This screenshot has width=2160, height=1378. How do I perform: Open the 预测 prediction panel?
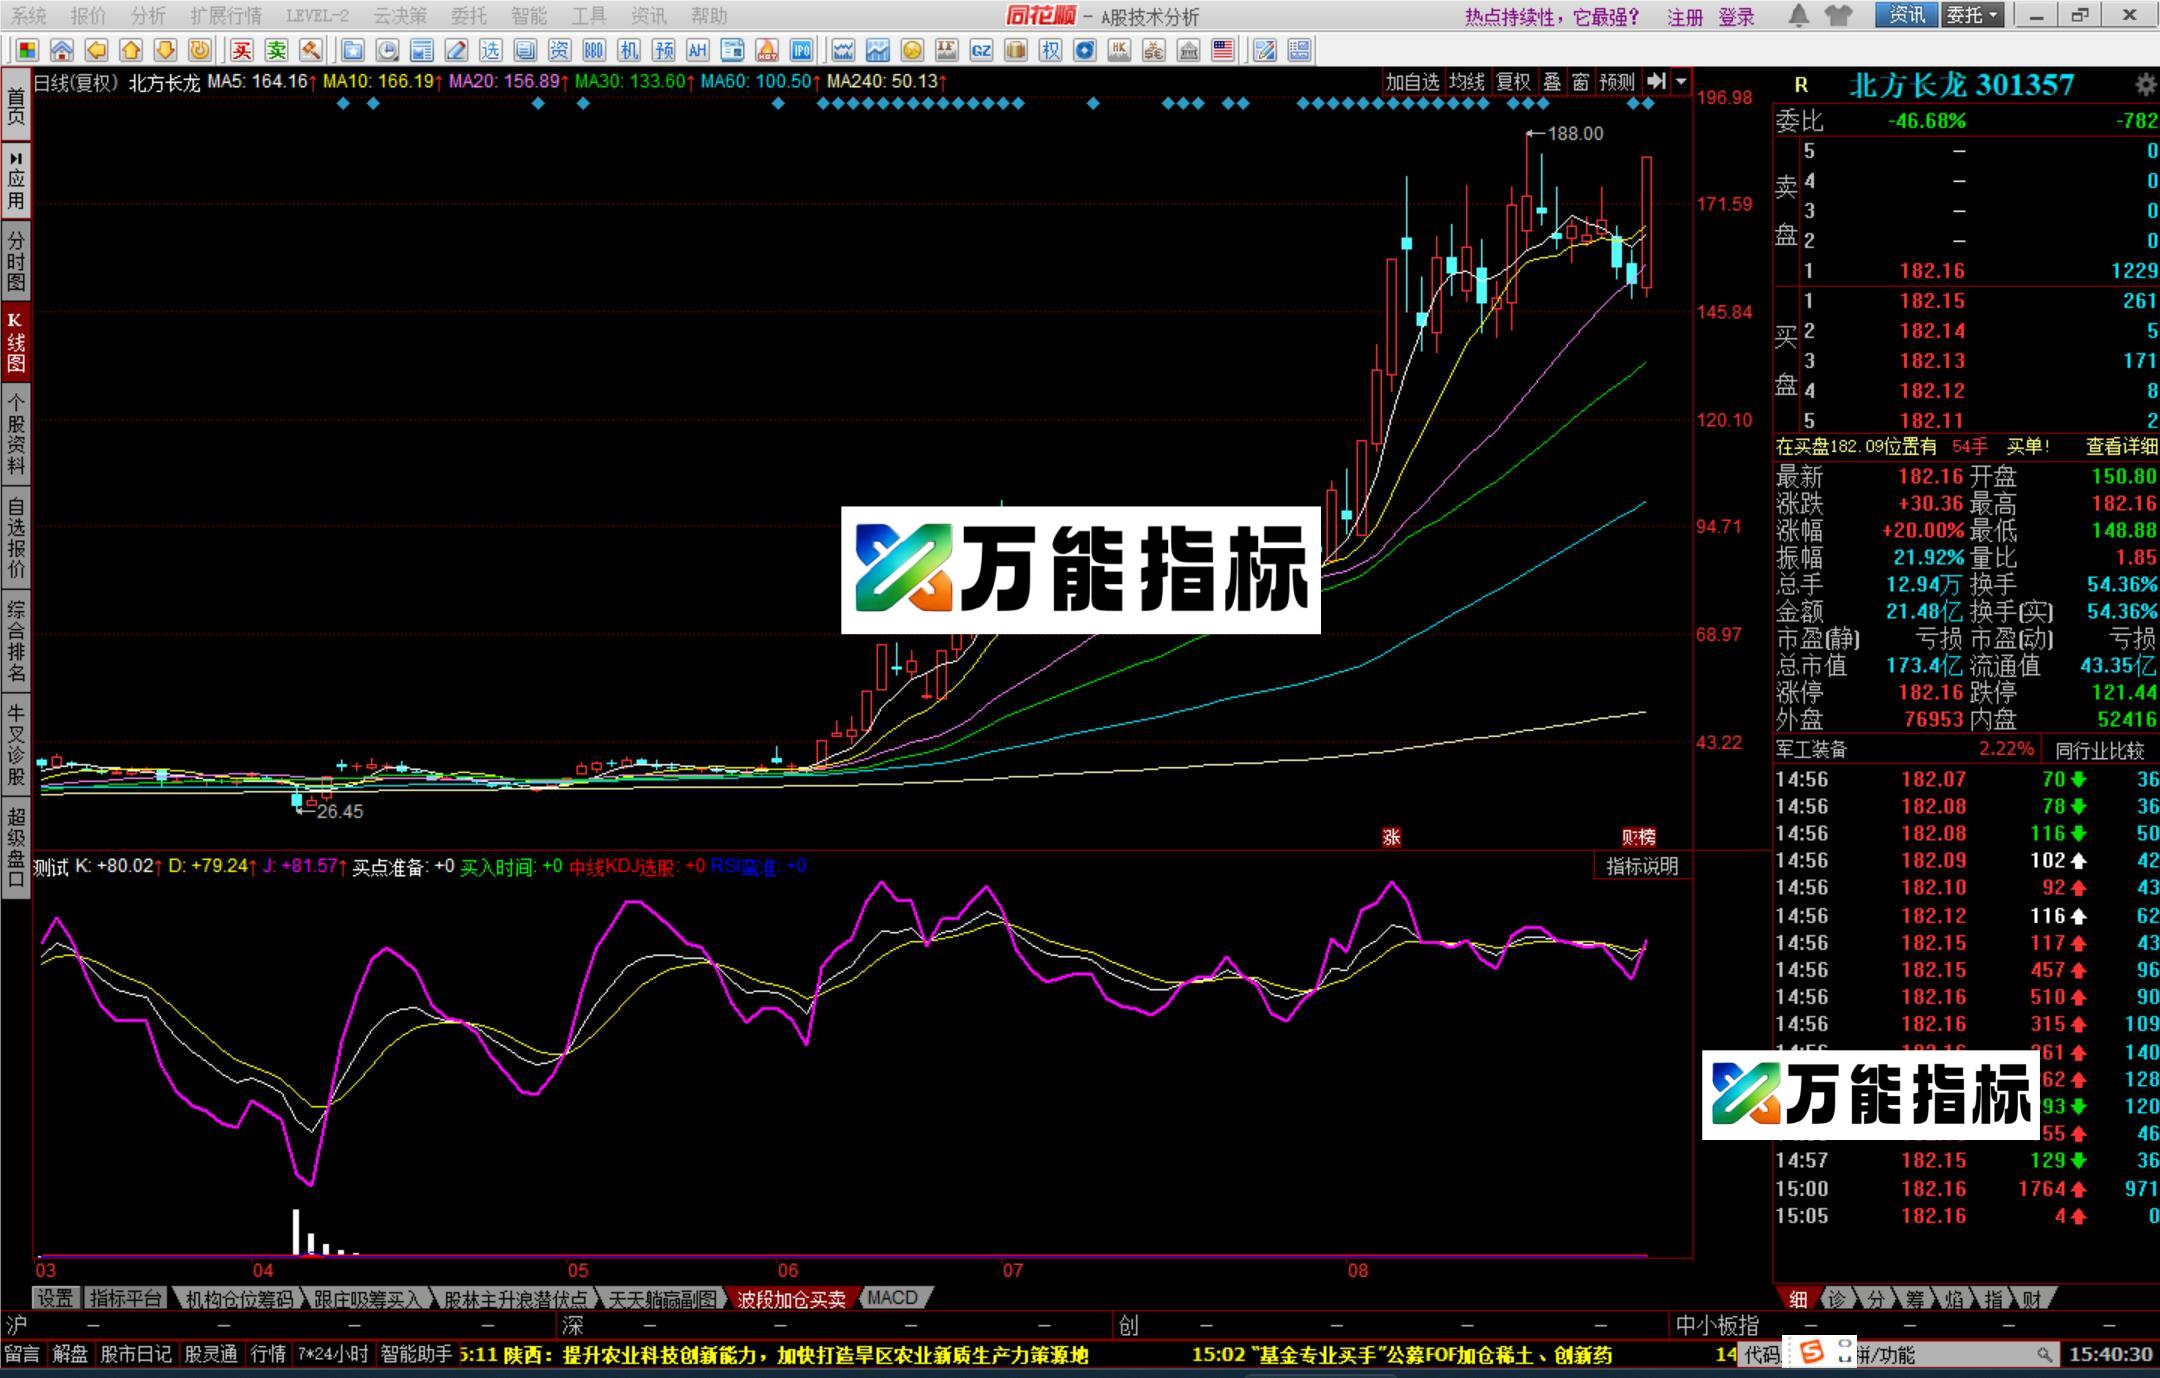1617,83
